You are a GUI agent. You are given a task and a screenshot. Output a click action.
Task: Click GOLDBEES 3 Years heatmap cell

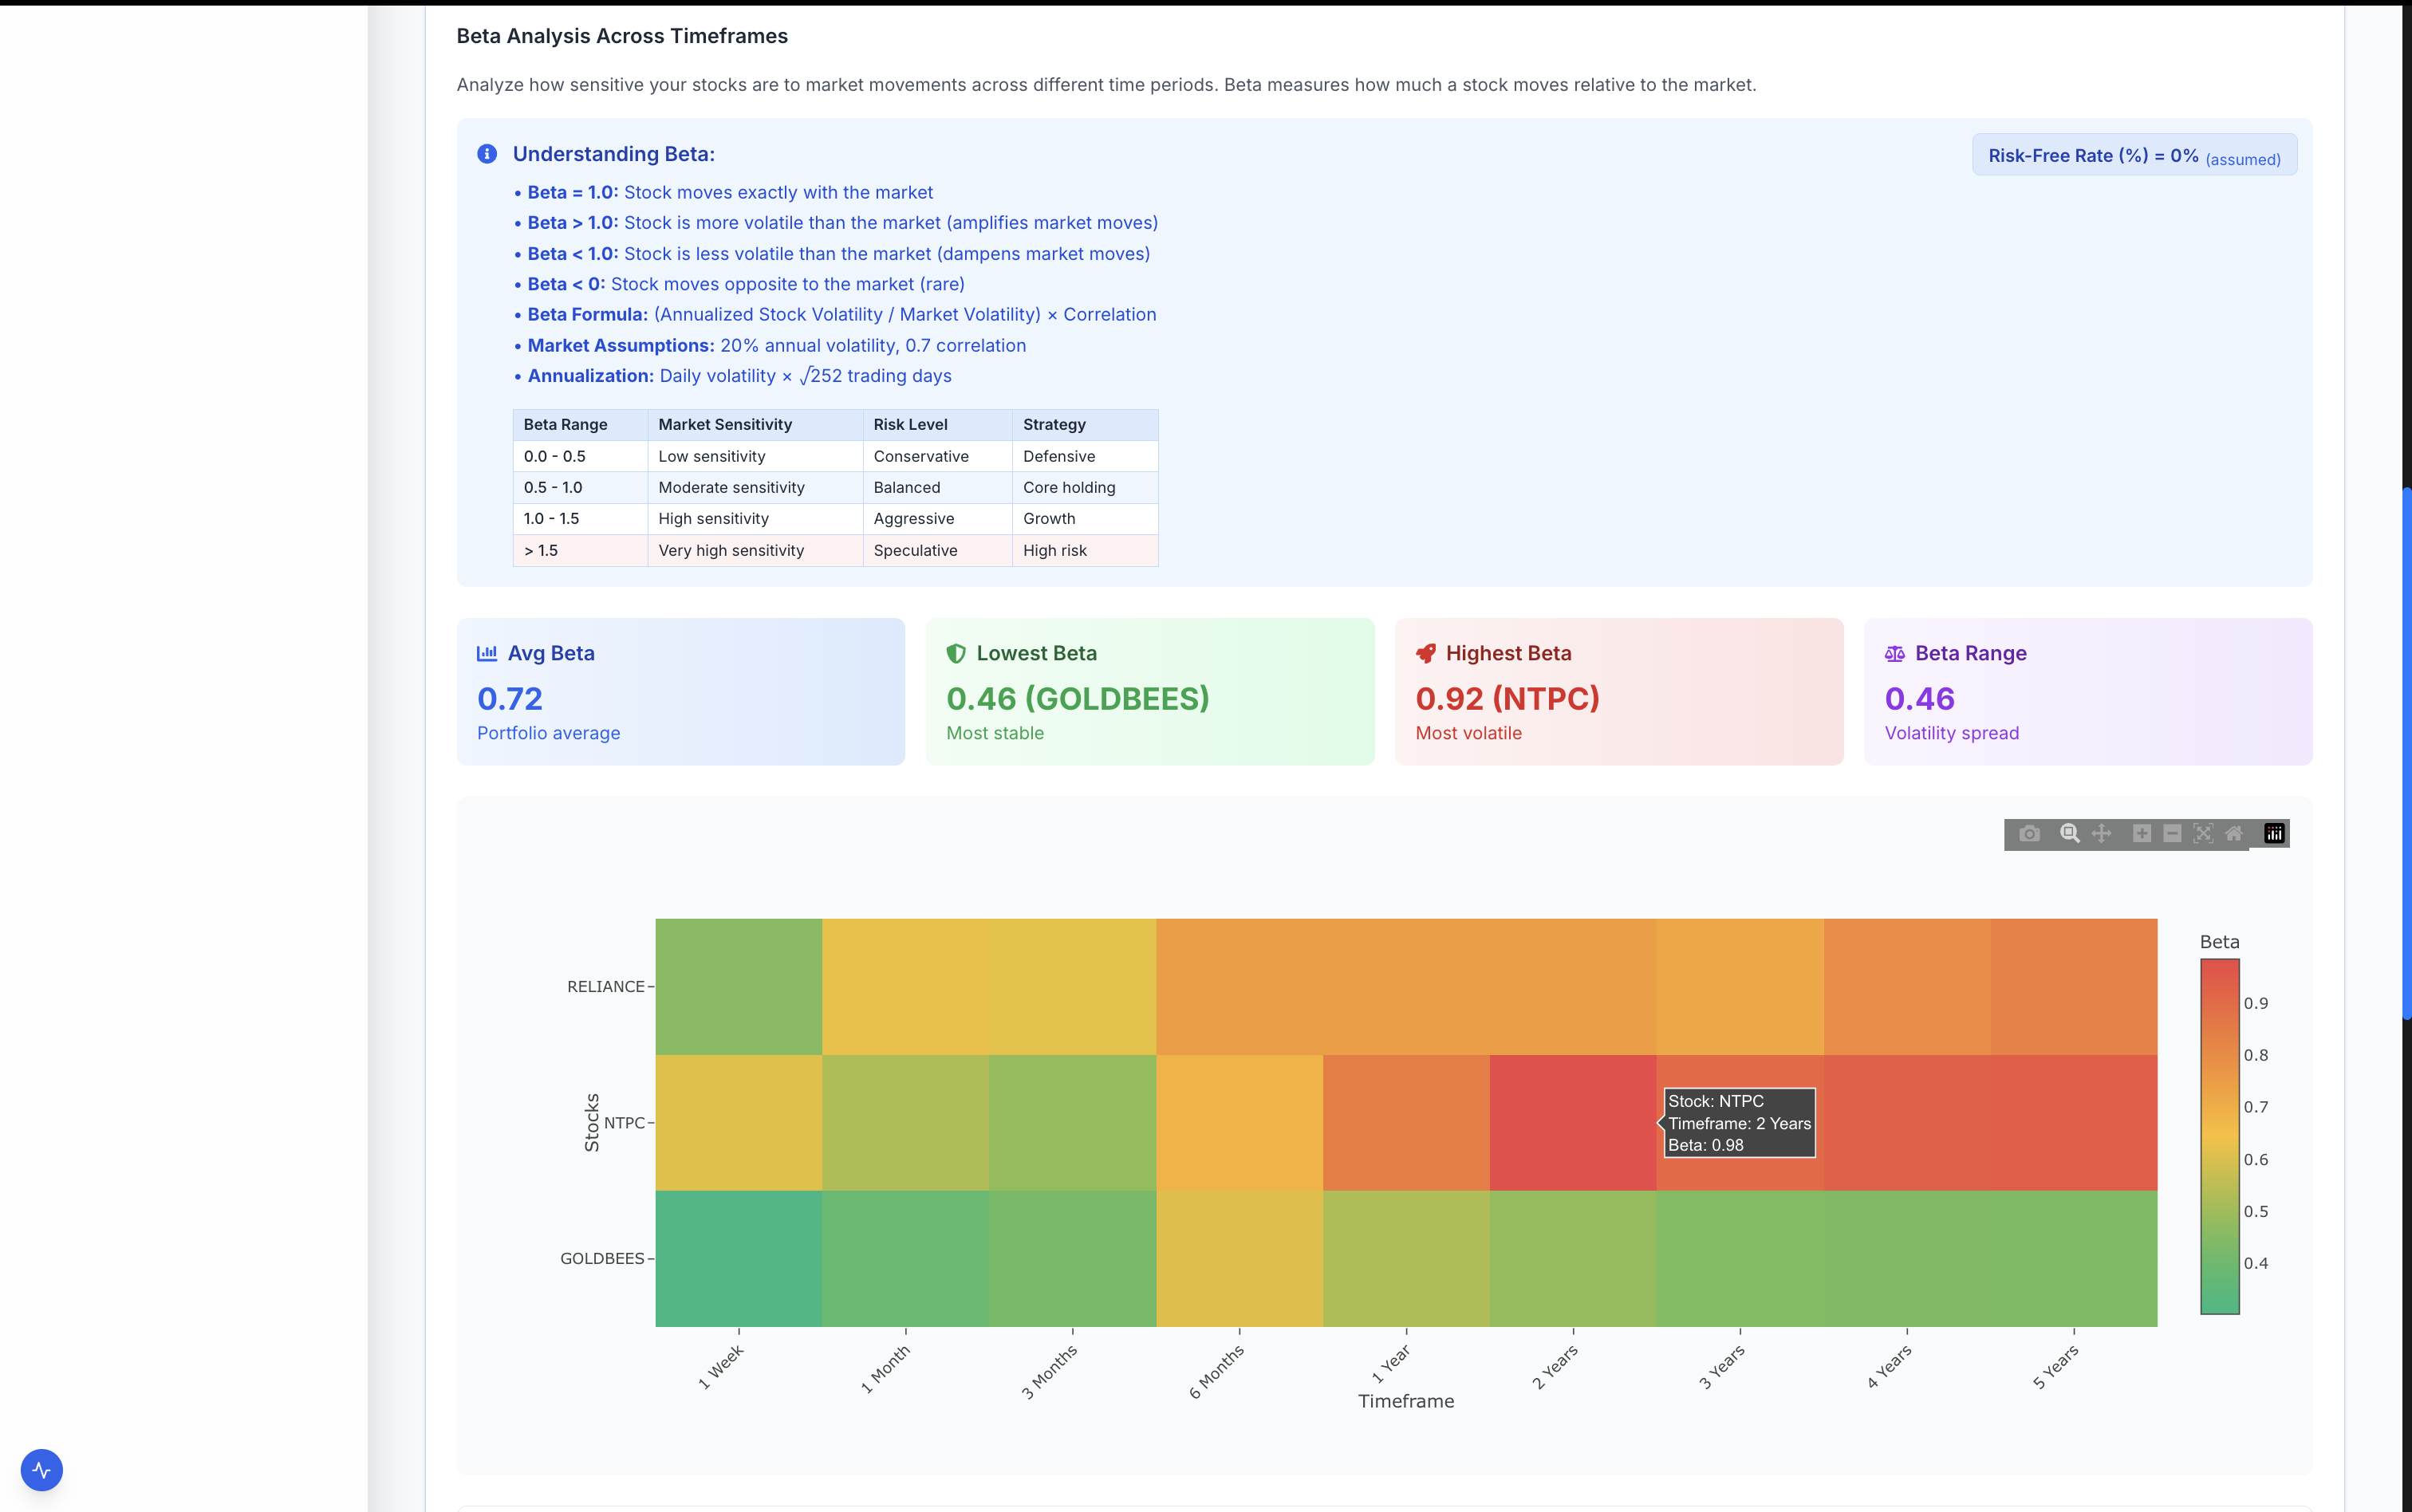(x=1740, y=1258)
